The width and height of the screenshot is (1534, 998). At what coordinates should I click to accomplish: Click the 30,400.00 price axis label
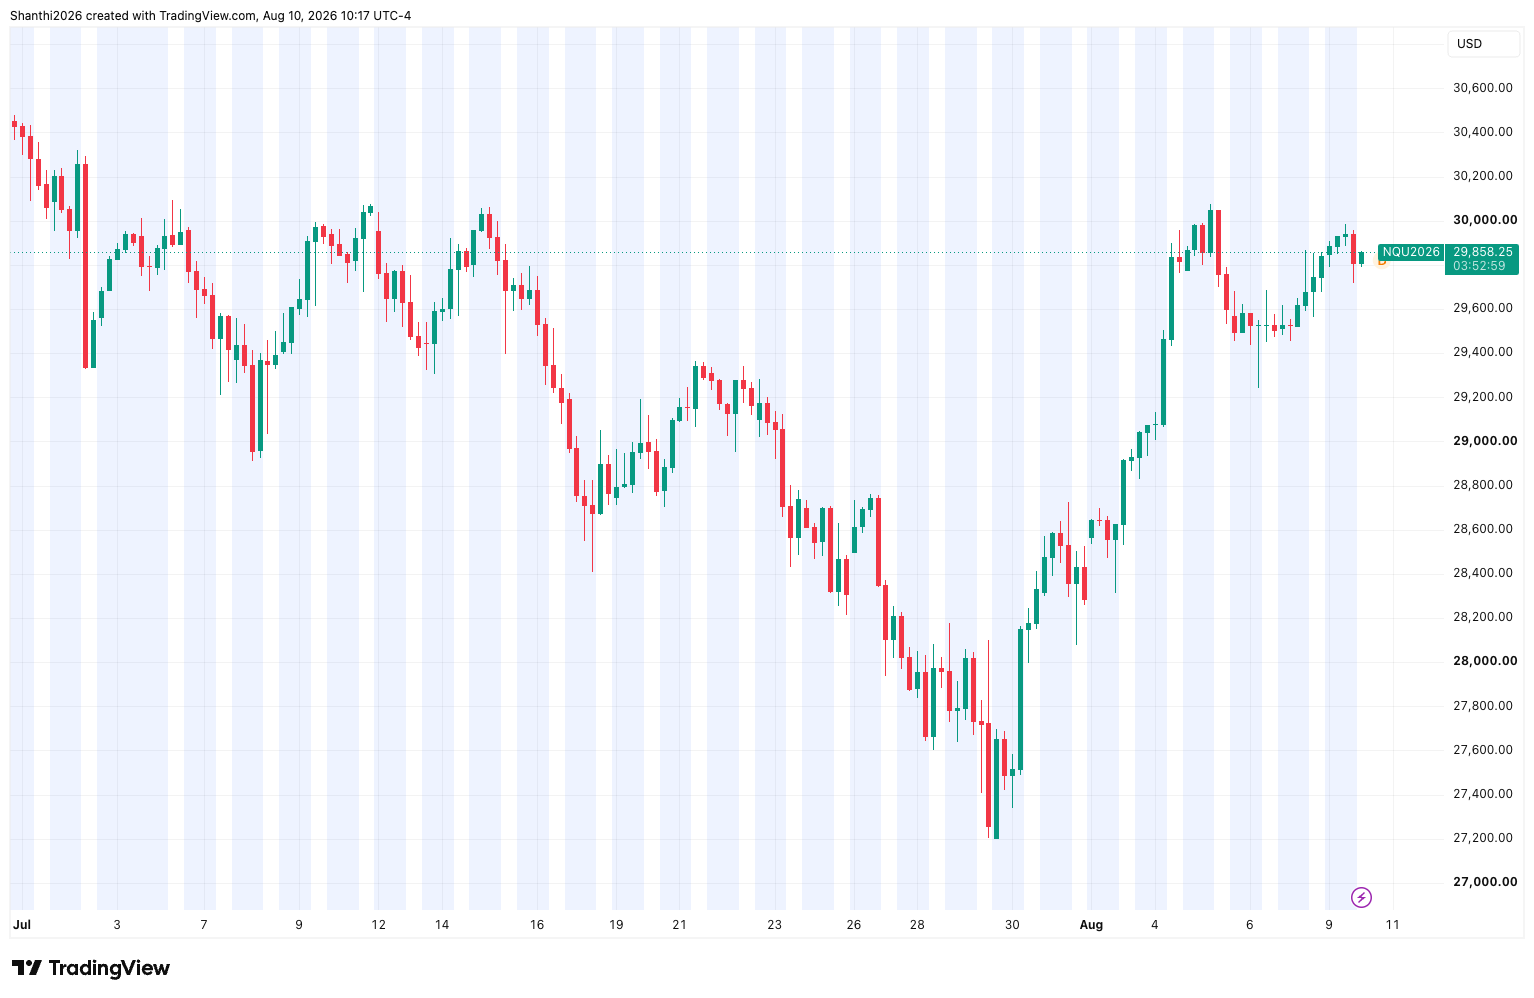[1483, 132]
